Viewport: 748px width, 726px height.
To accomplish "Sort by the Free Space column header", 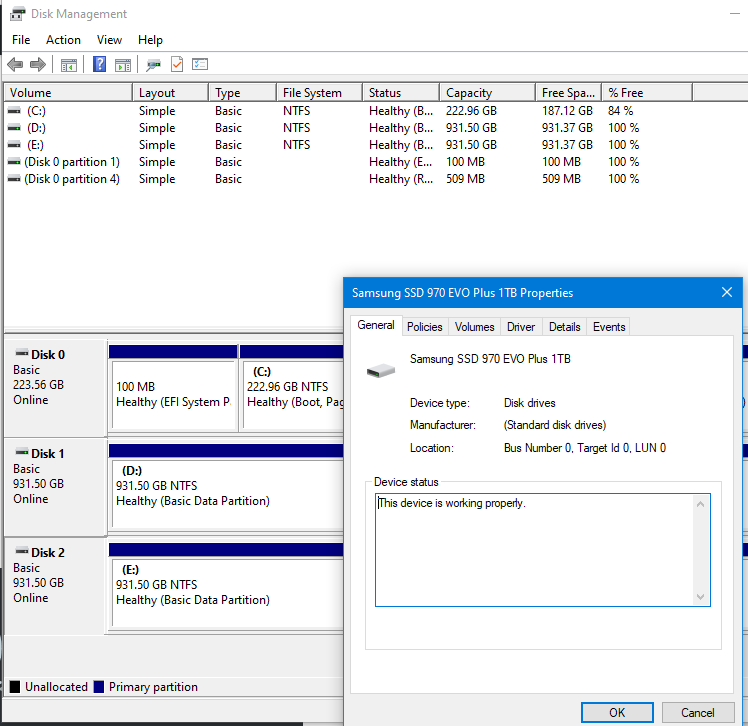I will (568, 93).
